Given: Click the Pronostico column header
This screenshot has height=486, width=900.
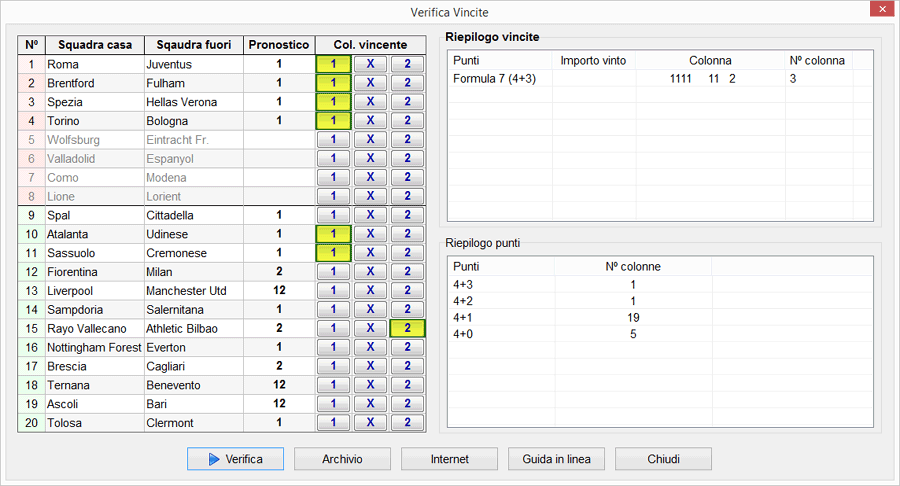Looking at the screenshot, I should tap(279, 45).
